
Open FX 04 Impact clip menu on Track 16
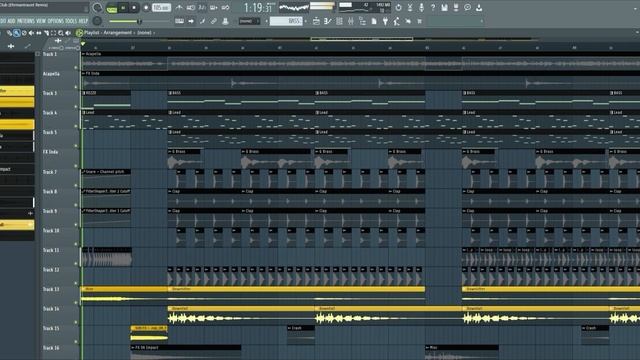click(x=133, y=348)
